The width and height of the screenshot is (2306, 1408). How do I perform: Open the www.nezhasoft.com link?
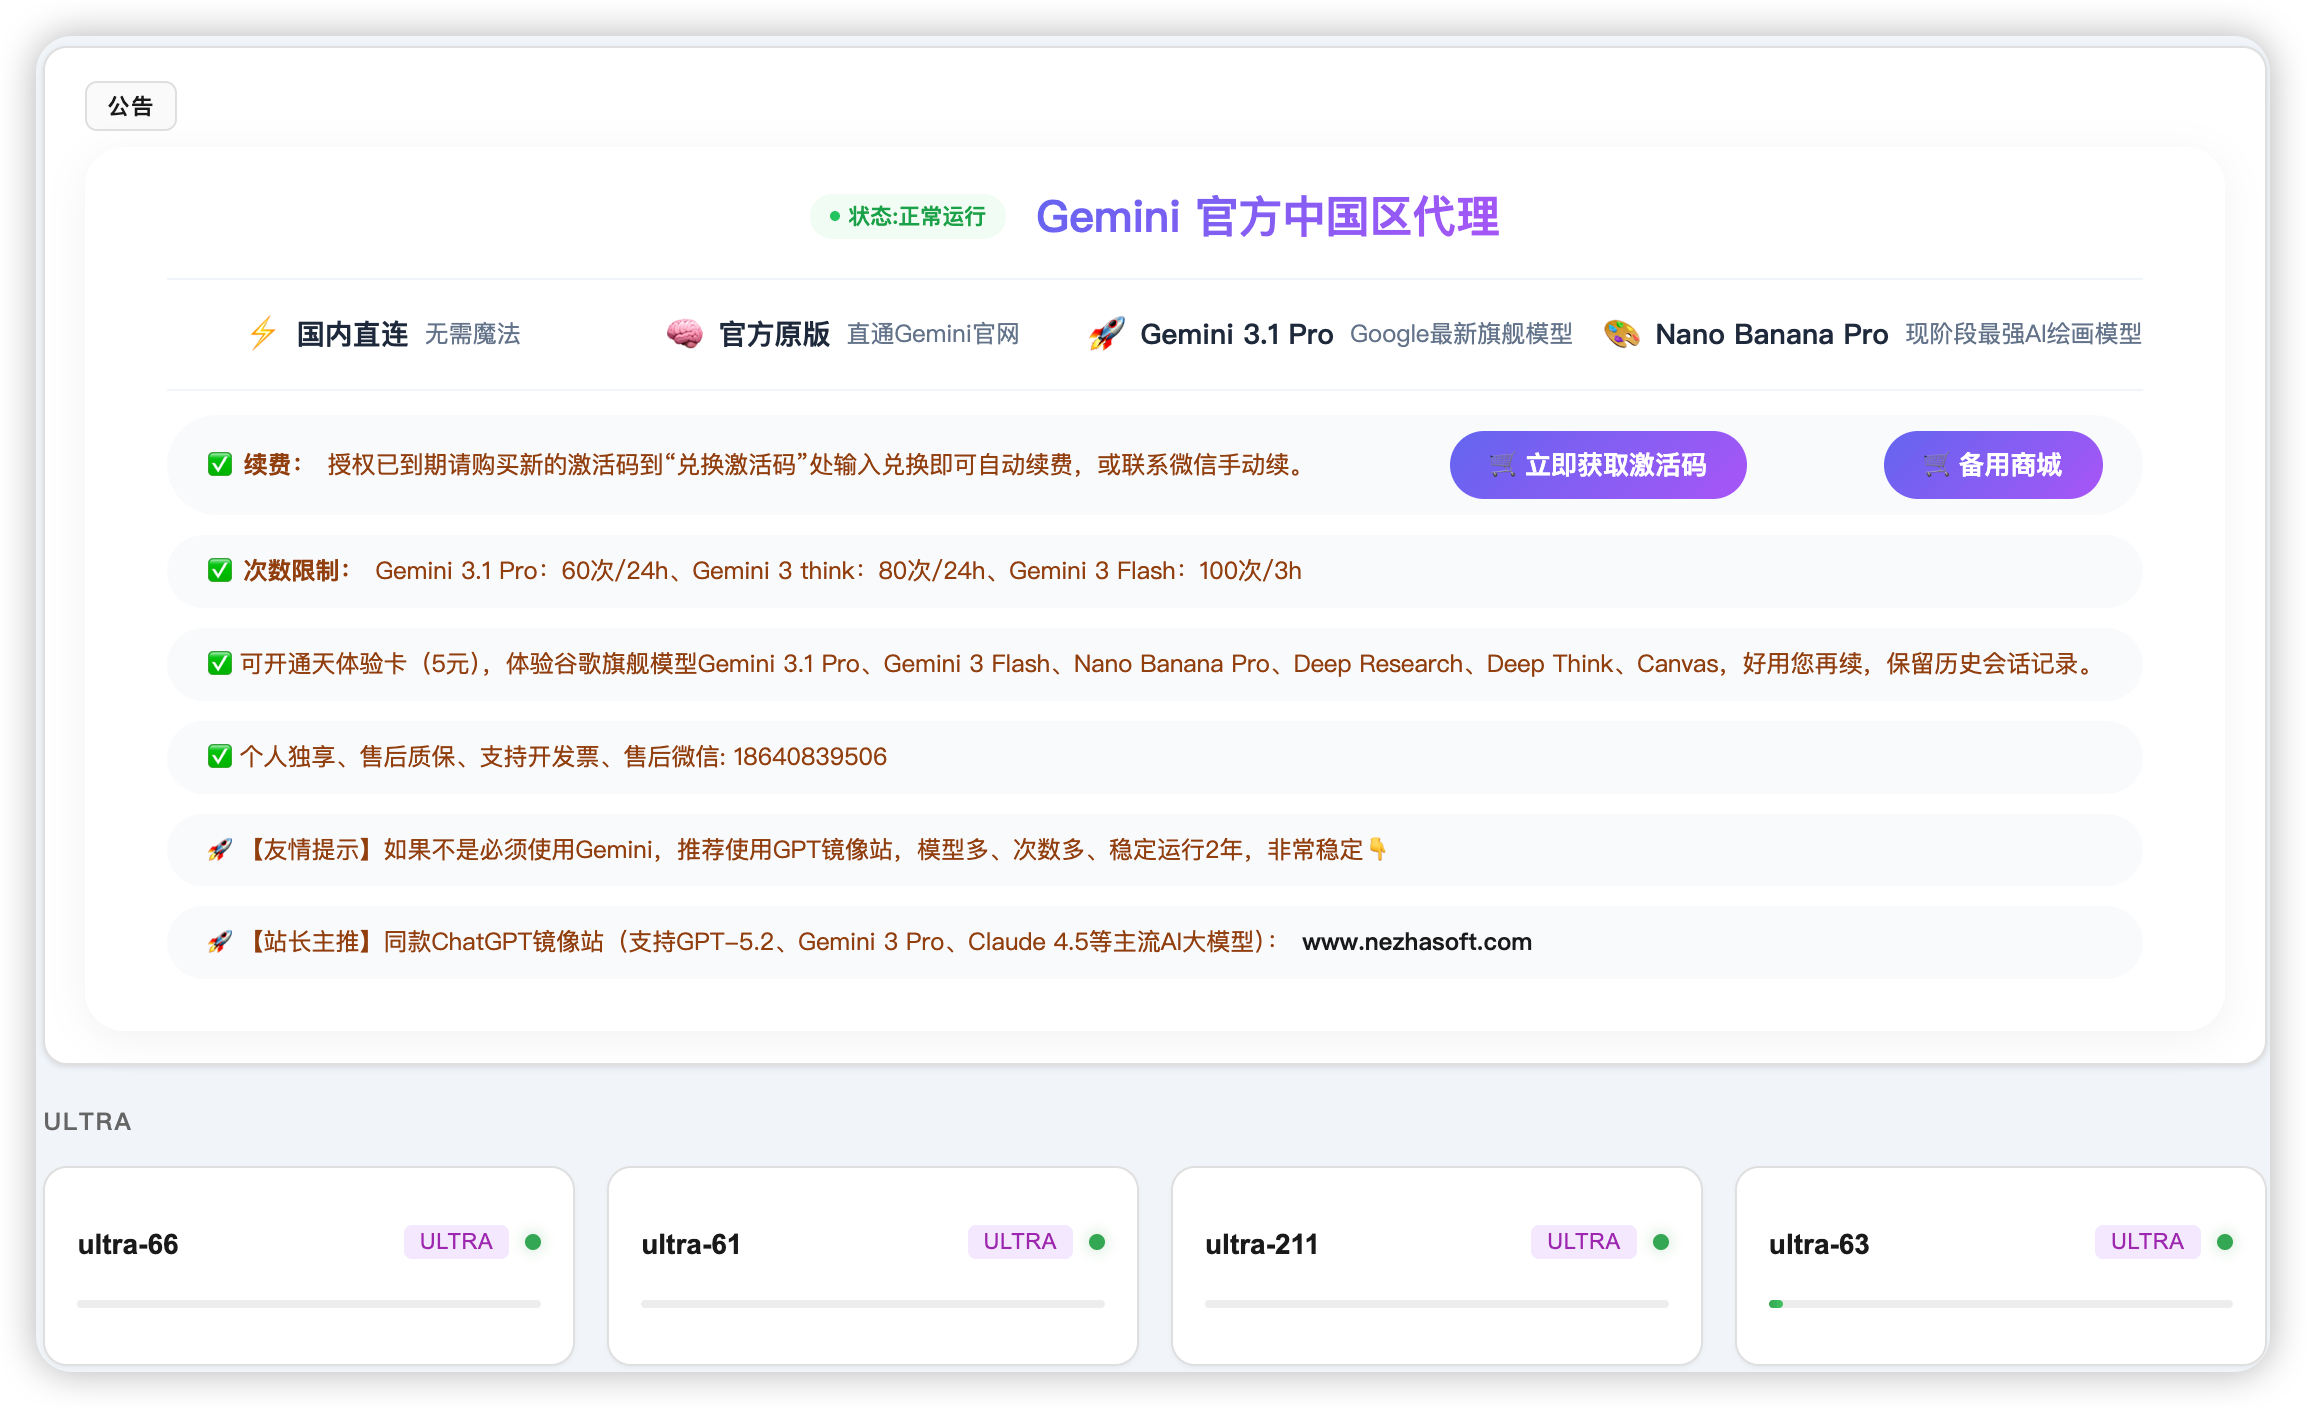tap(1416, 942)
